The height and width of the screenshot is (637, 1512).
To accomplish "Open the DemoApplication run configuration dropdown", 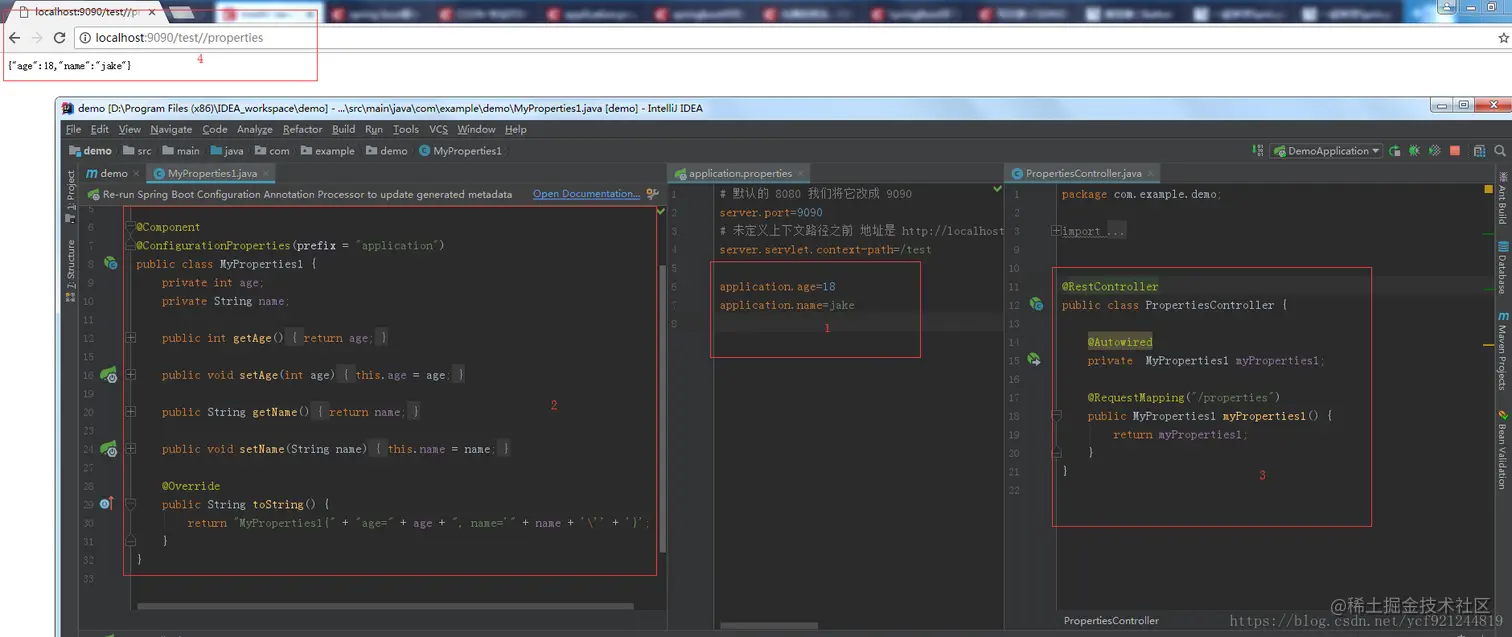I will pos(1326,151).
